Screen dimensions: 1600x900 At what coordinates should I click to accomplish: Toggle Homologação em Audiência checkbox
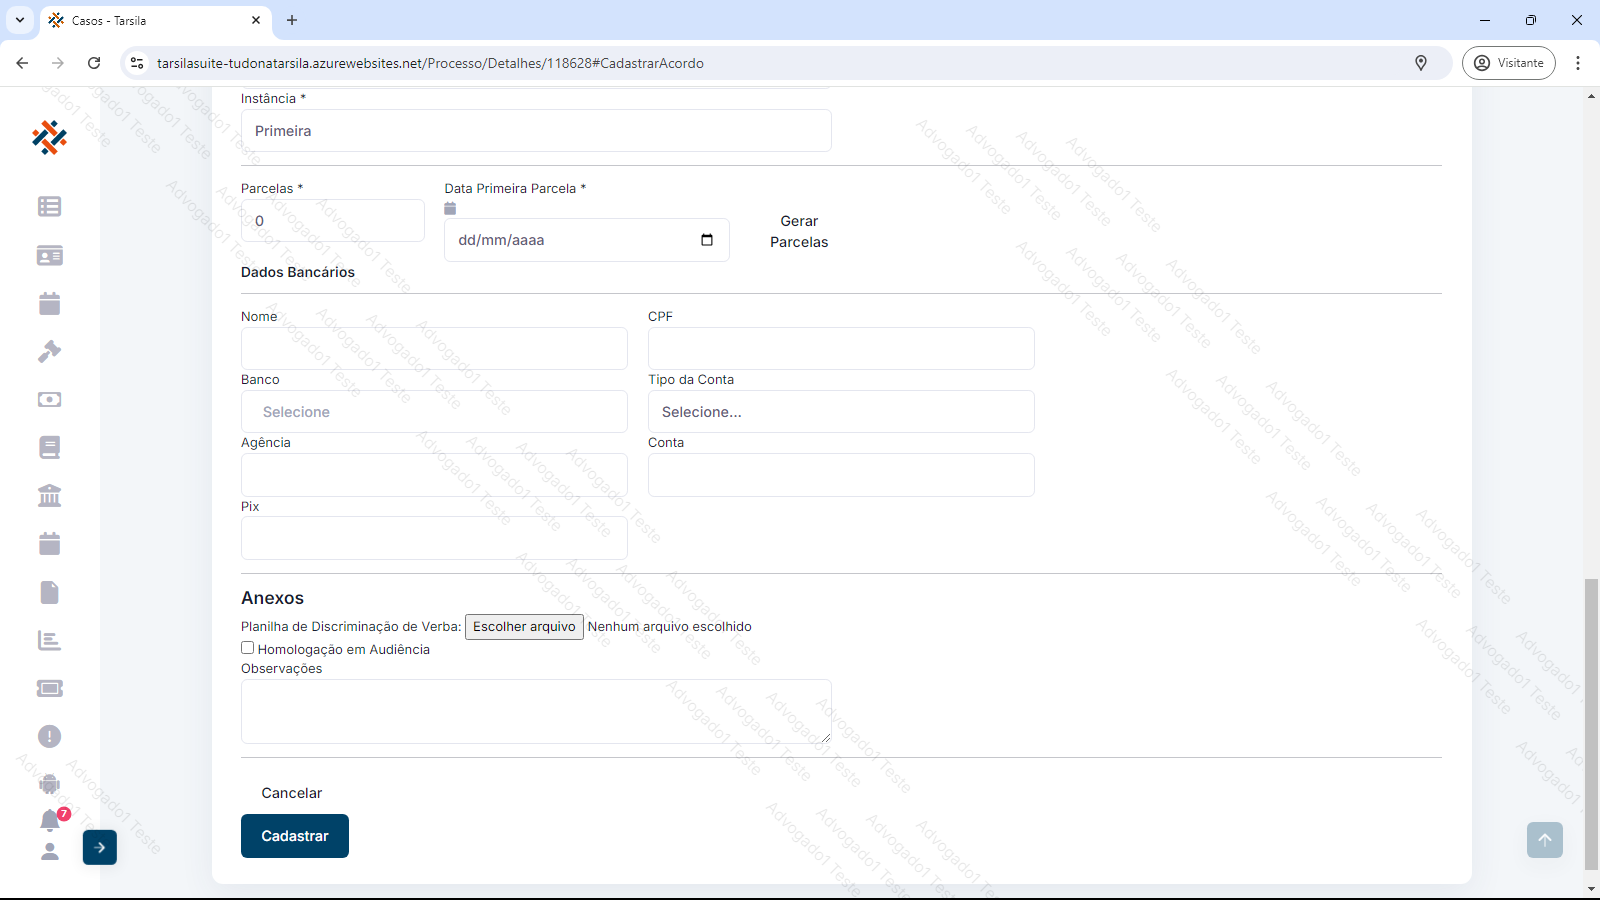247,648
